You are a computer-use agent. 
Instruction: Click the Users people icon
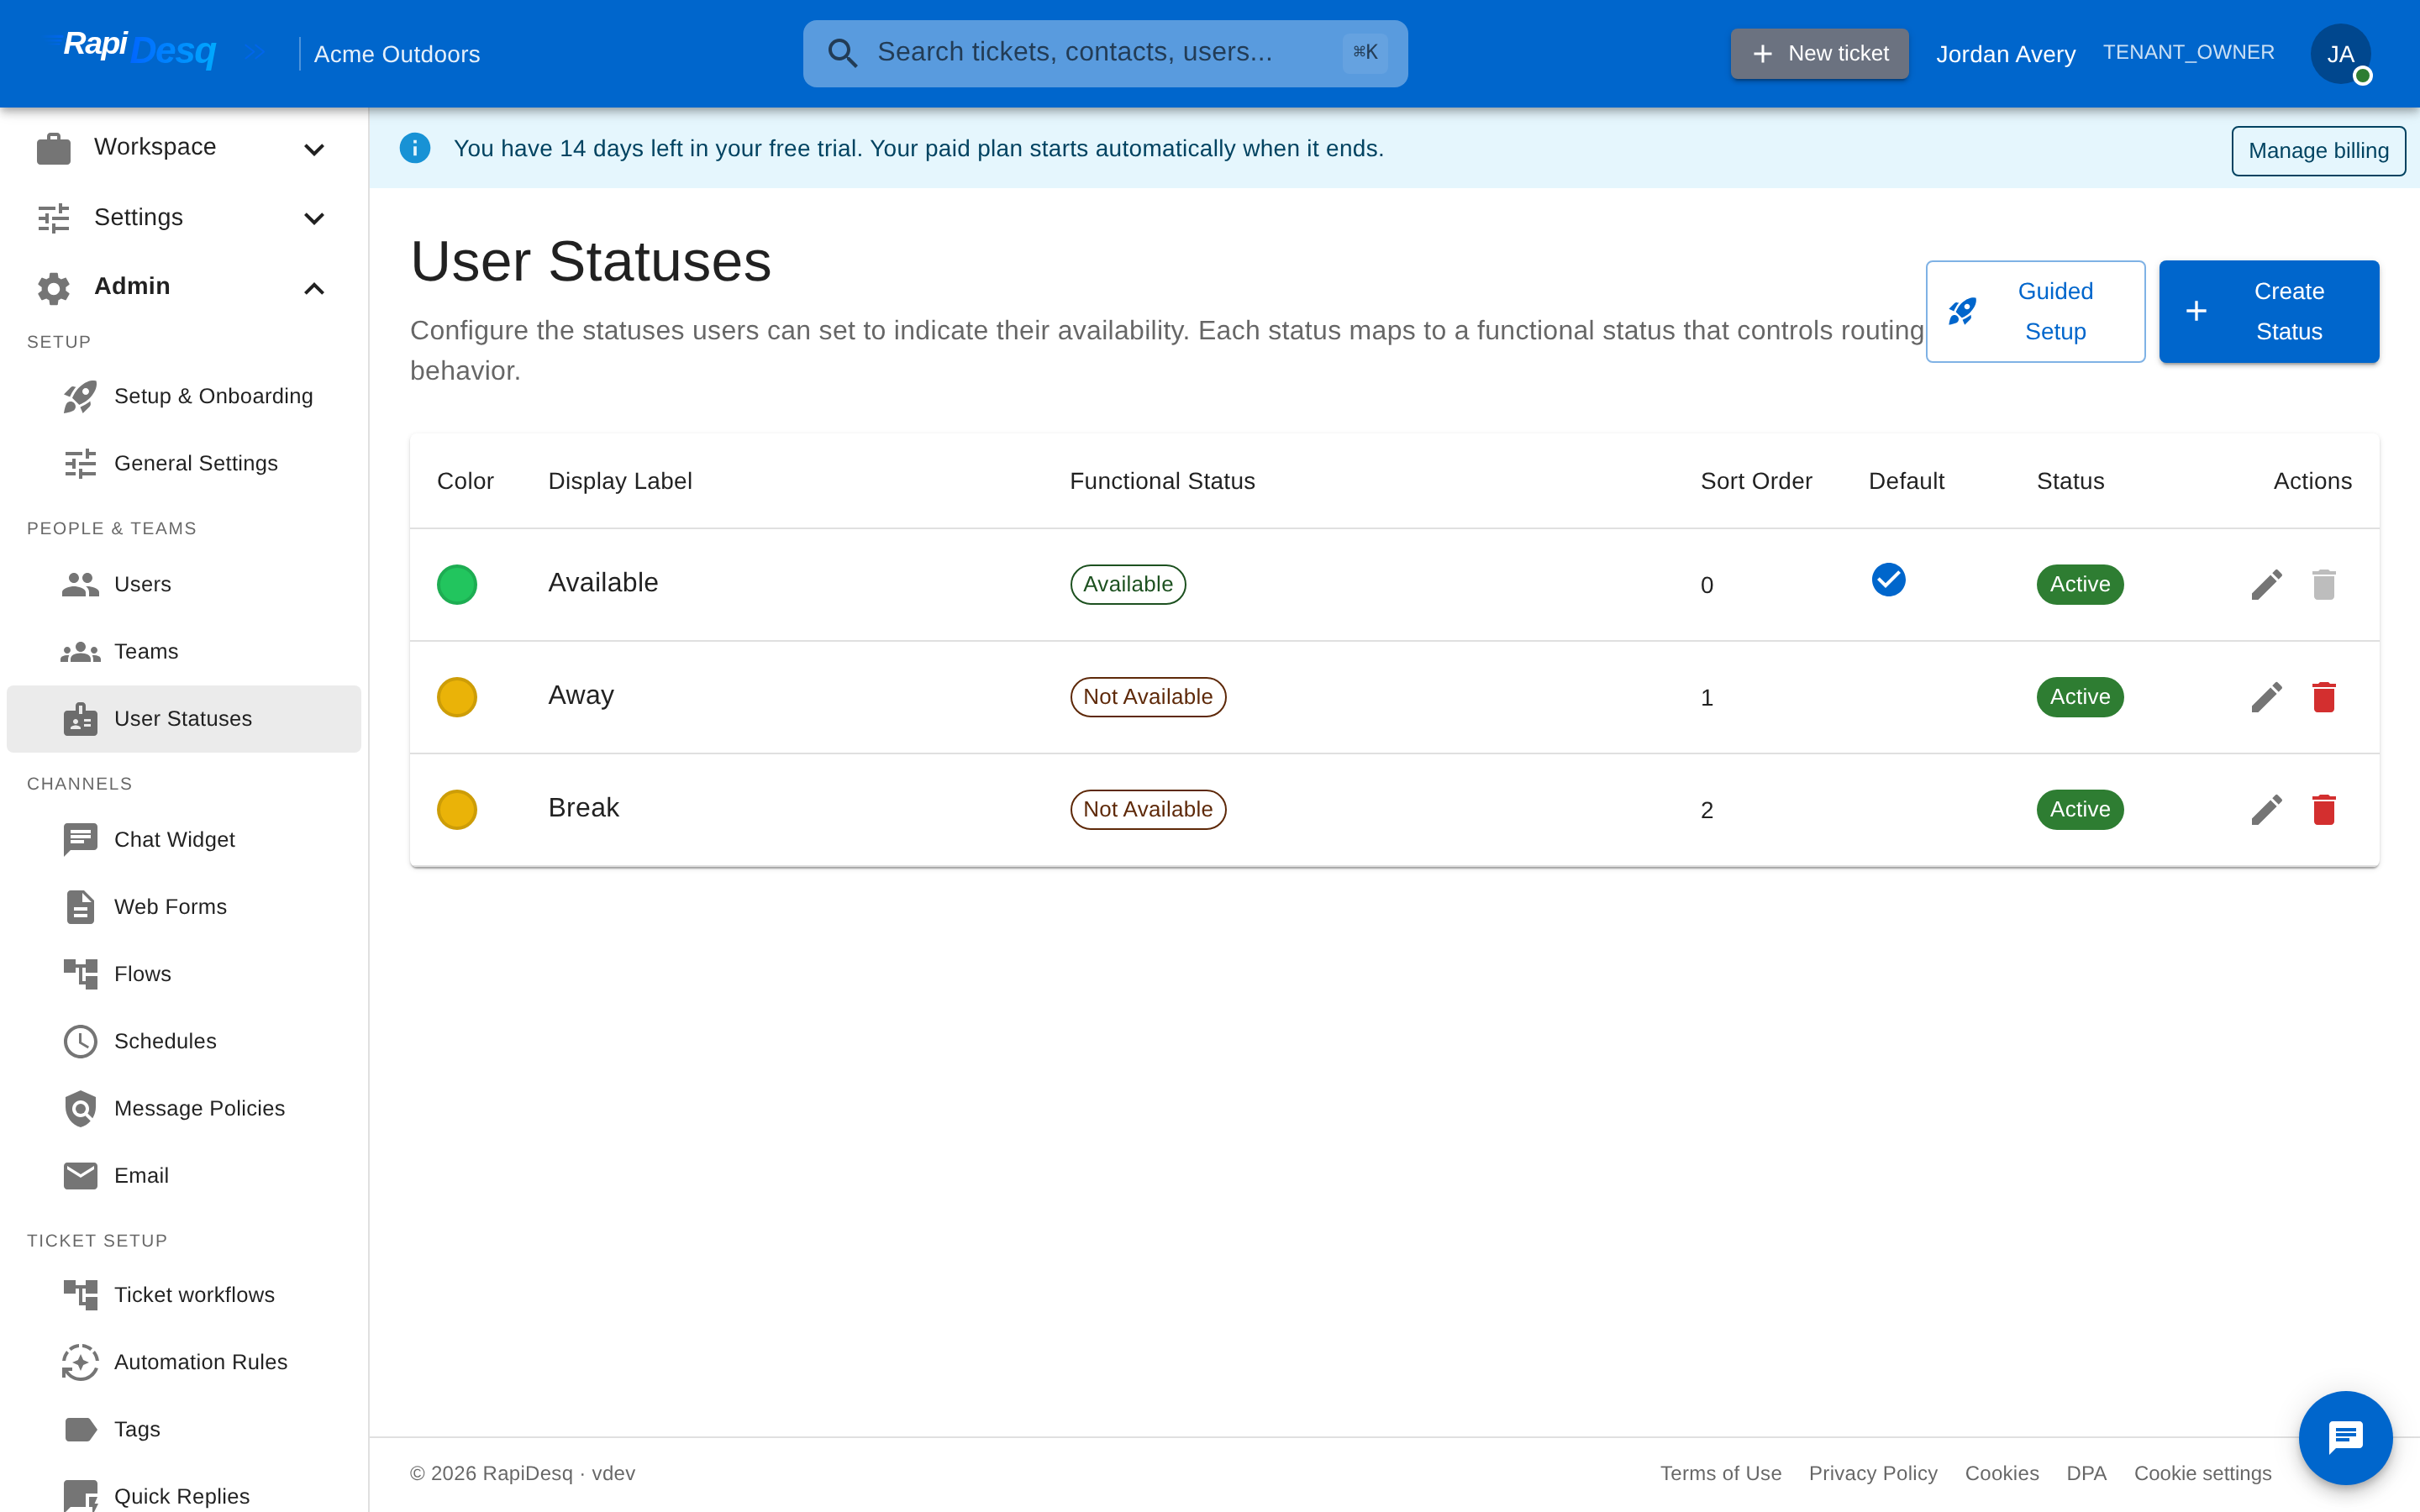click(80, 584)
